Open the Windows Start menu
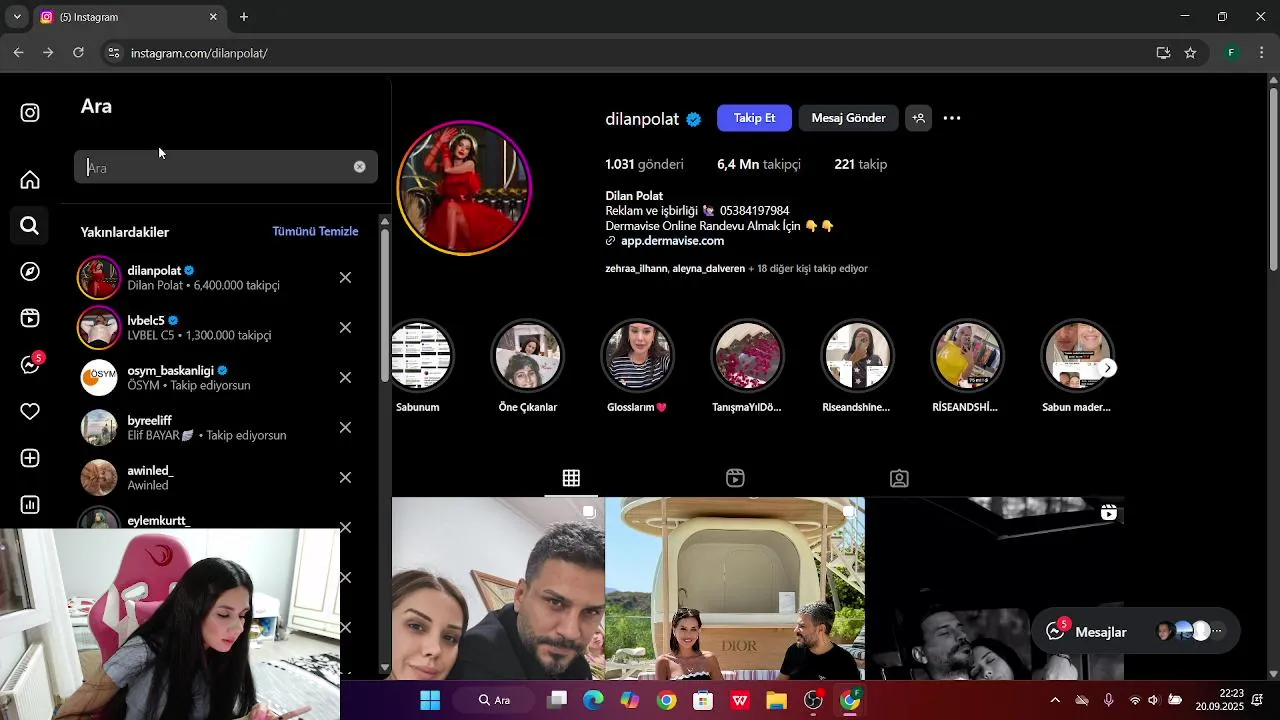 coord(430,700)
